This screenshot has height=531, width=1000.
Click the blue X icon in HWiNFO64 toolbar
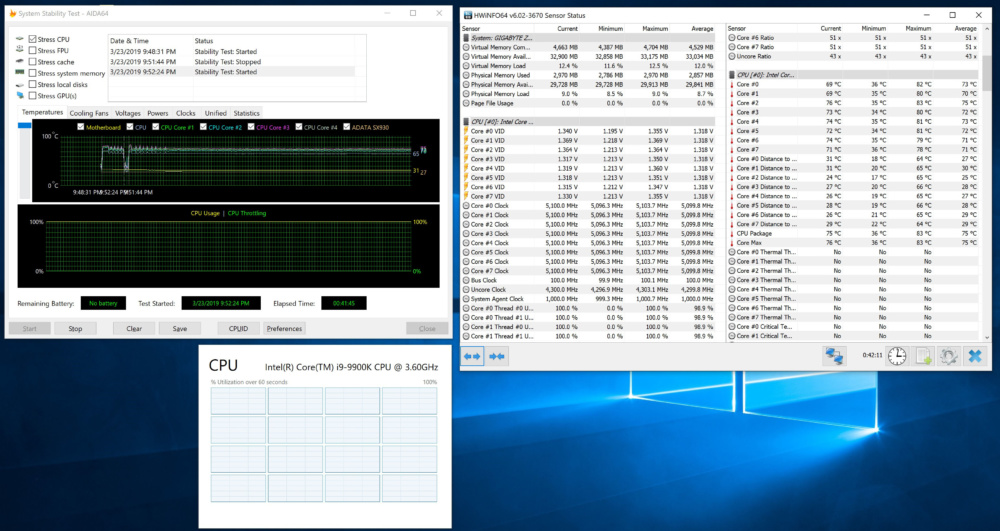click(974, 356)
